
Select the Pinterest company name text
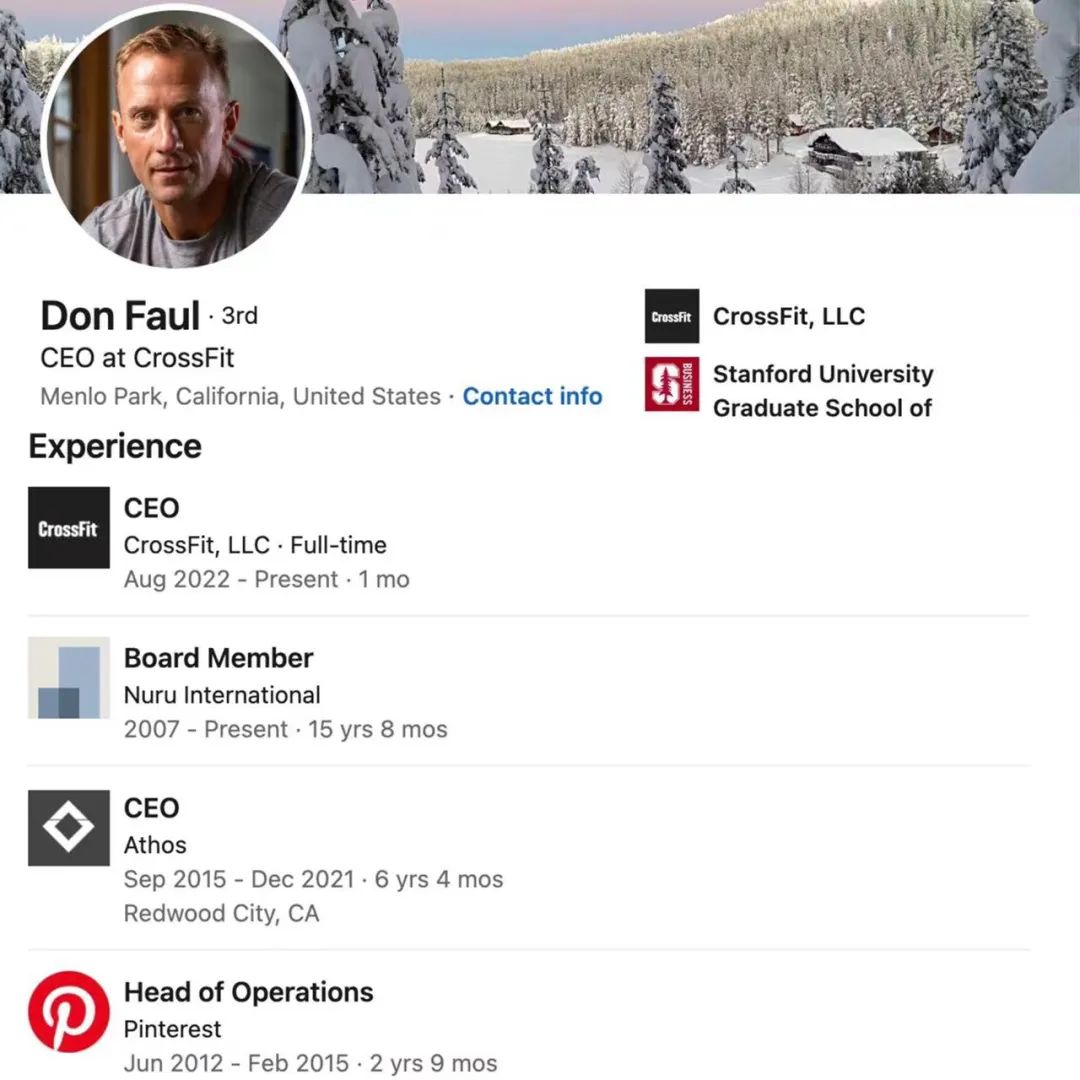172,1029
